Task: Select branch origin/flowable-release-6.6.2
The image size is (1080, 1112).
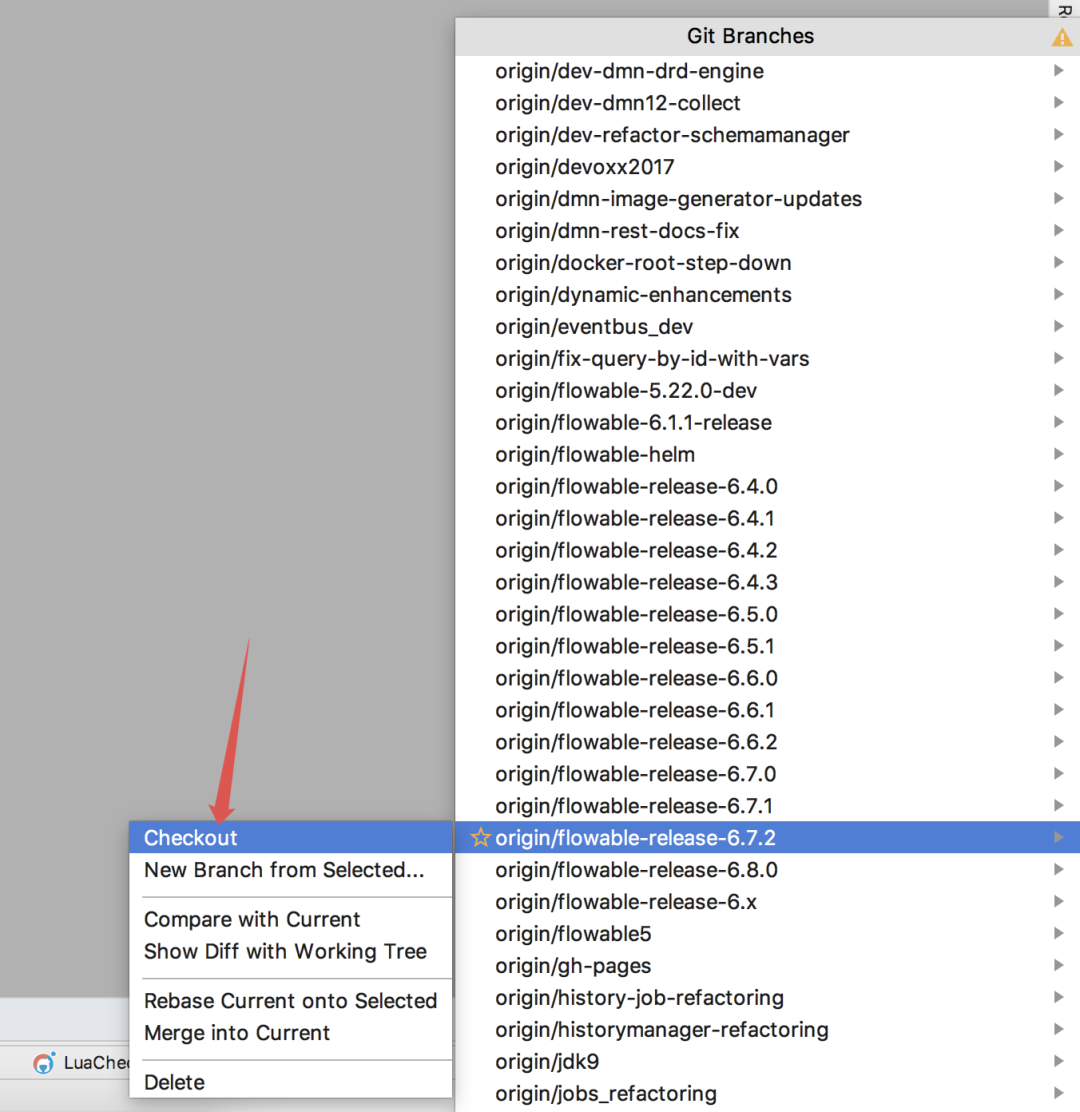Action: [x=767, y=742]
